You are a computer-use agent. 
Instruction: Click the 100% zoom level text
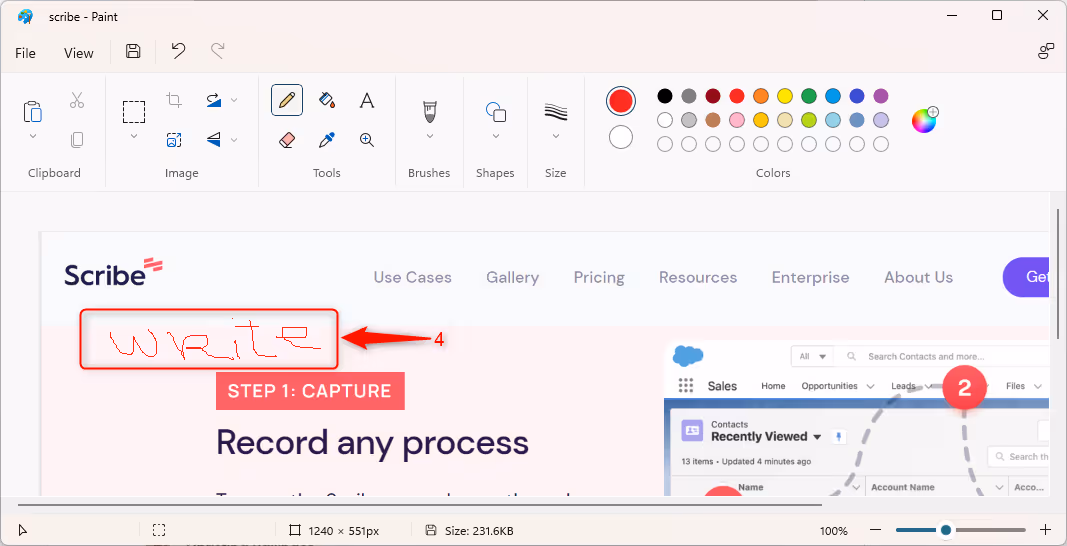point(834,530)
